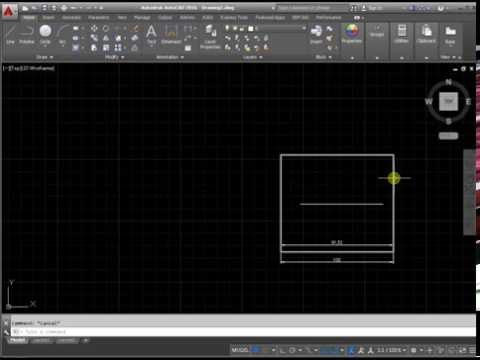The width and height of the screenshot is (480, 360).
Task: Select the Stretch tool in Modify panel
Action: [94, 48]
